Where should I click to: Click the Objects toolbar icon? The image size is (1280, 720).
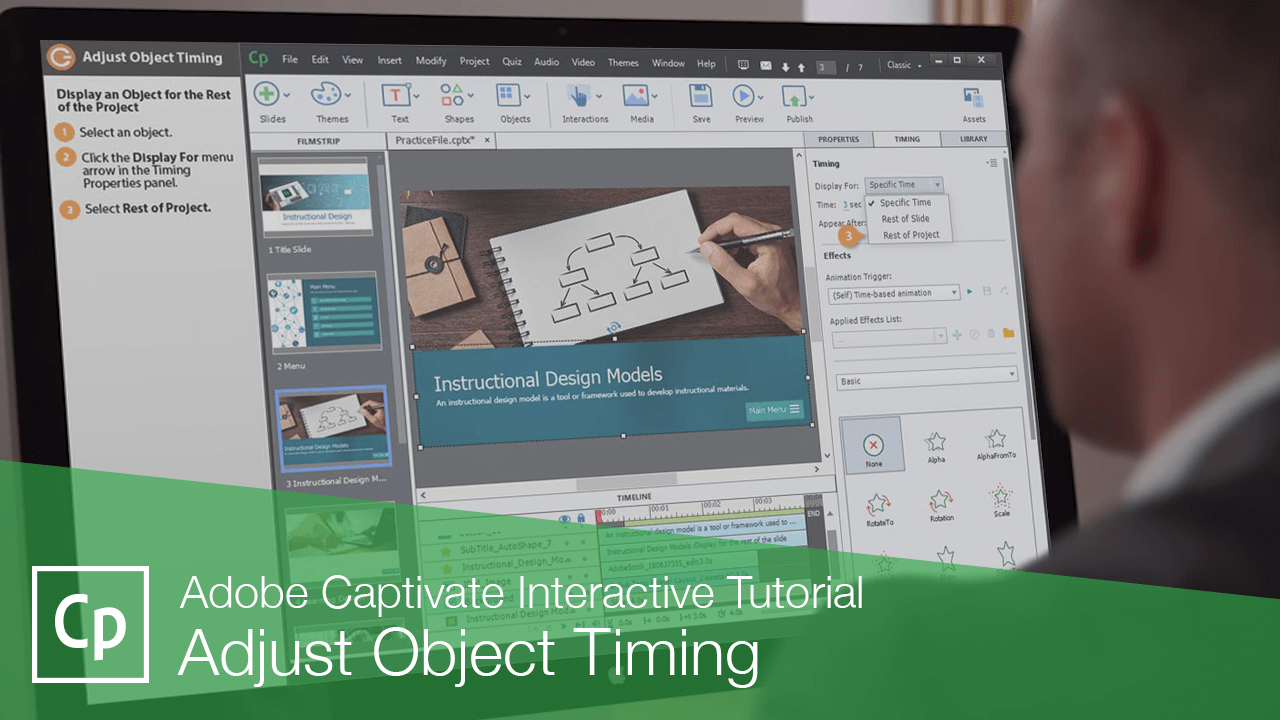(509, 97)
